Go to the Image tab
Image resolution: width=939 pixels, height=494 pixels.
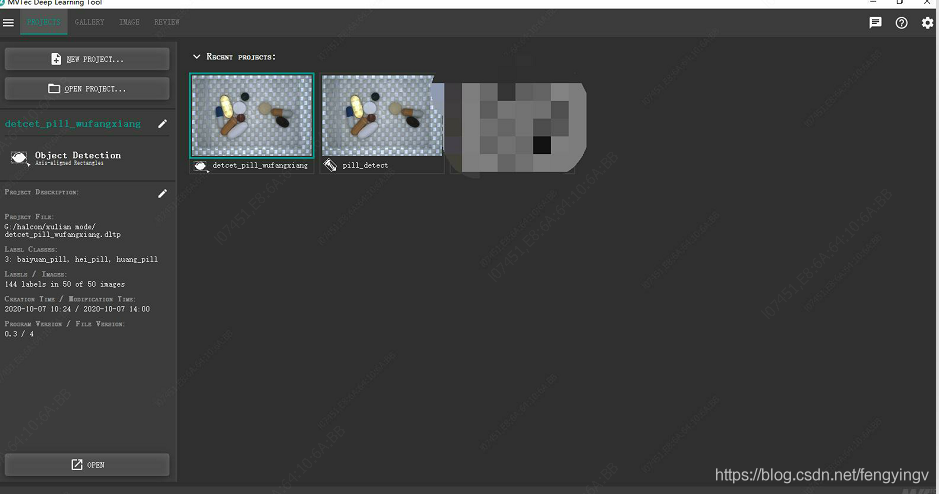[x=129, y=22]
